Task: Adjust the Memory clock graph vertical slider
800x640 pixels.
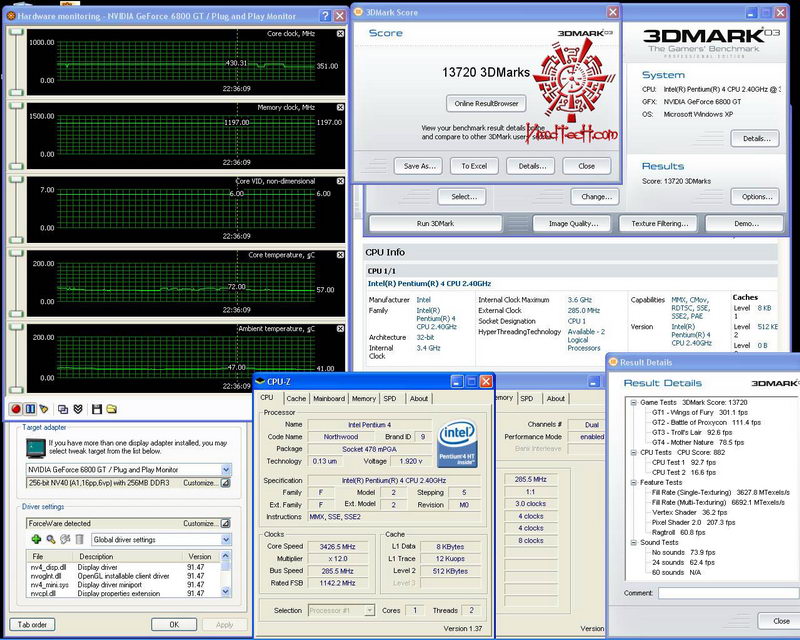Action: pyautogui.click(x=17, y=136)
